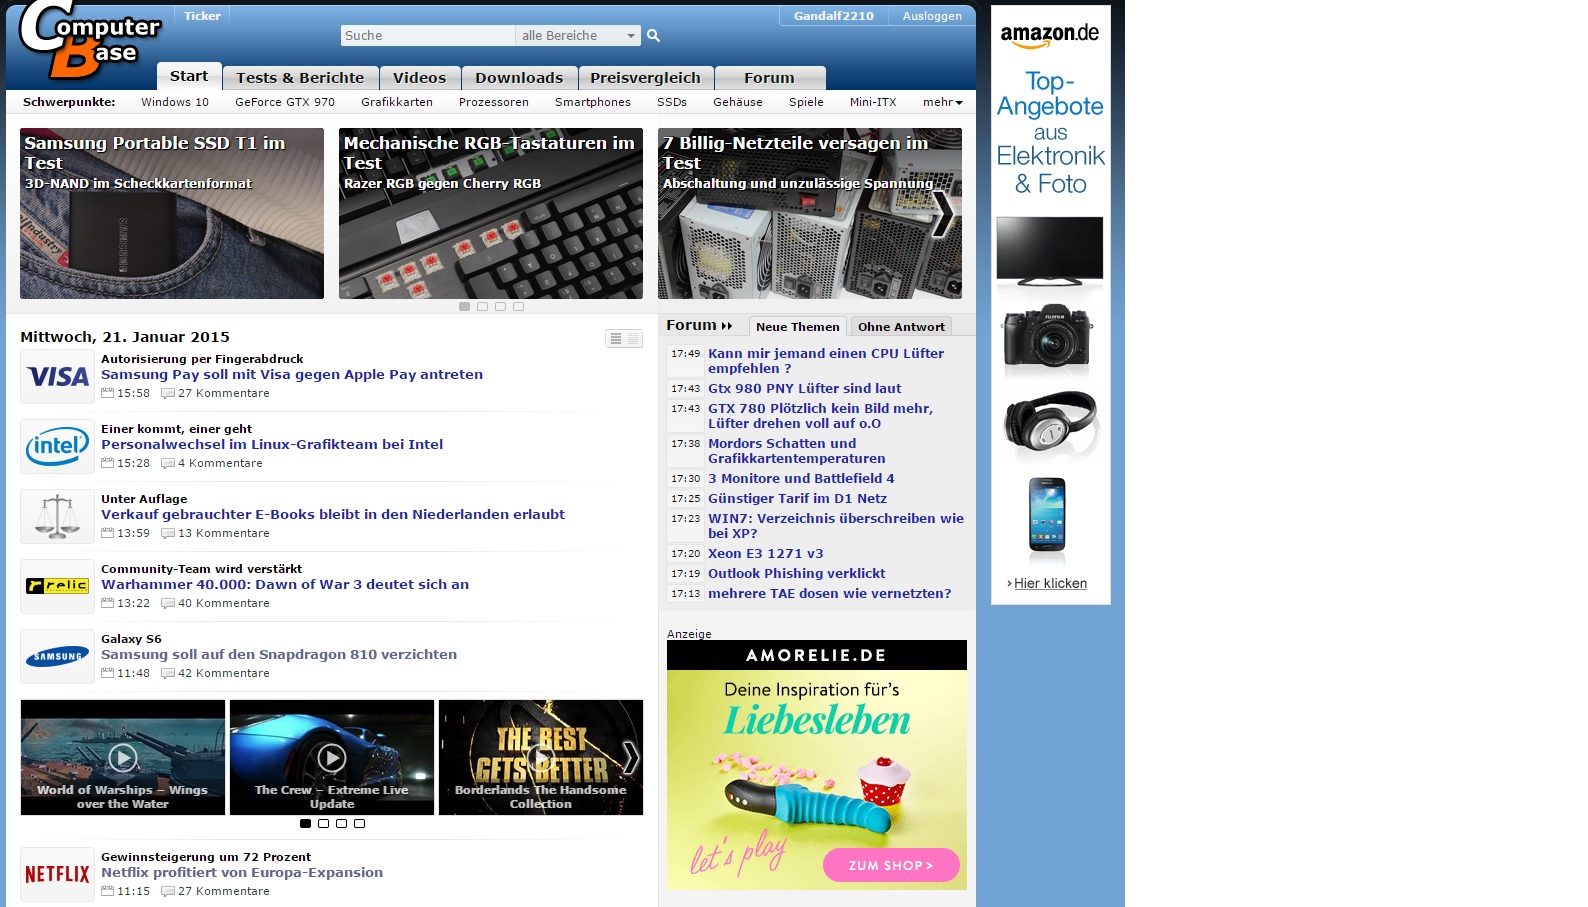This screenshot has width=1588, height=907.
Task: Open the Netflix logo article thumbnail
Action: click(x=57, y=875)
